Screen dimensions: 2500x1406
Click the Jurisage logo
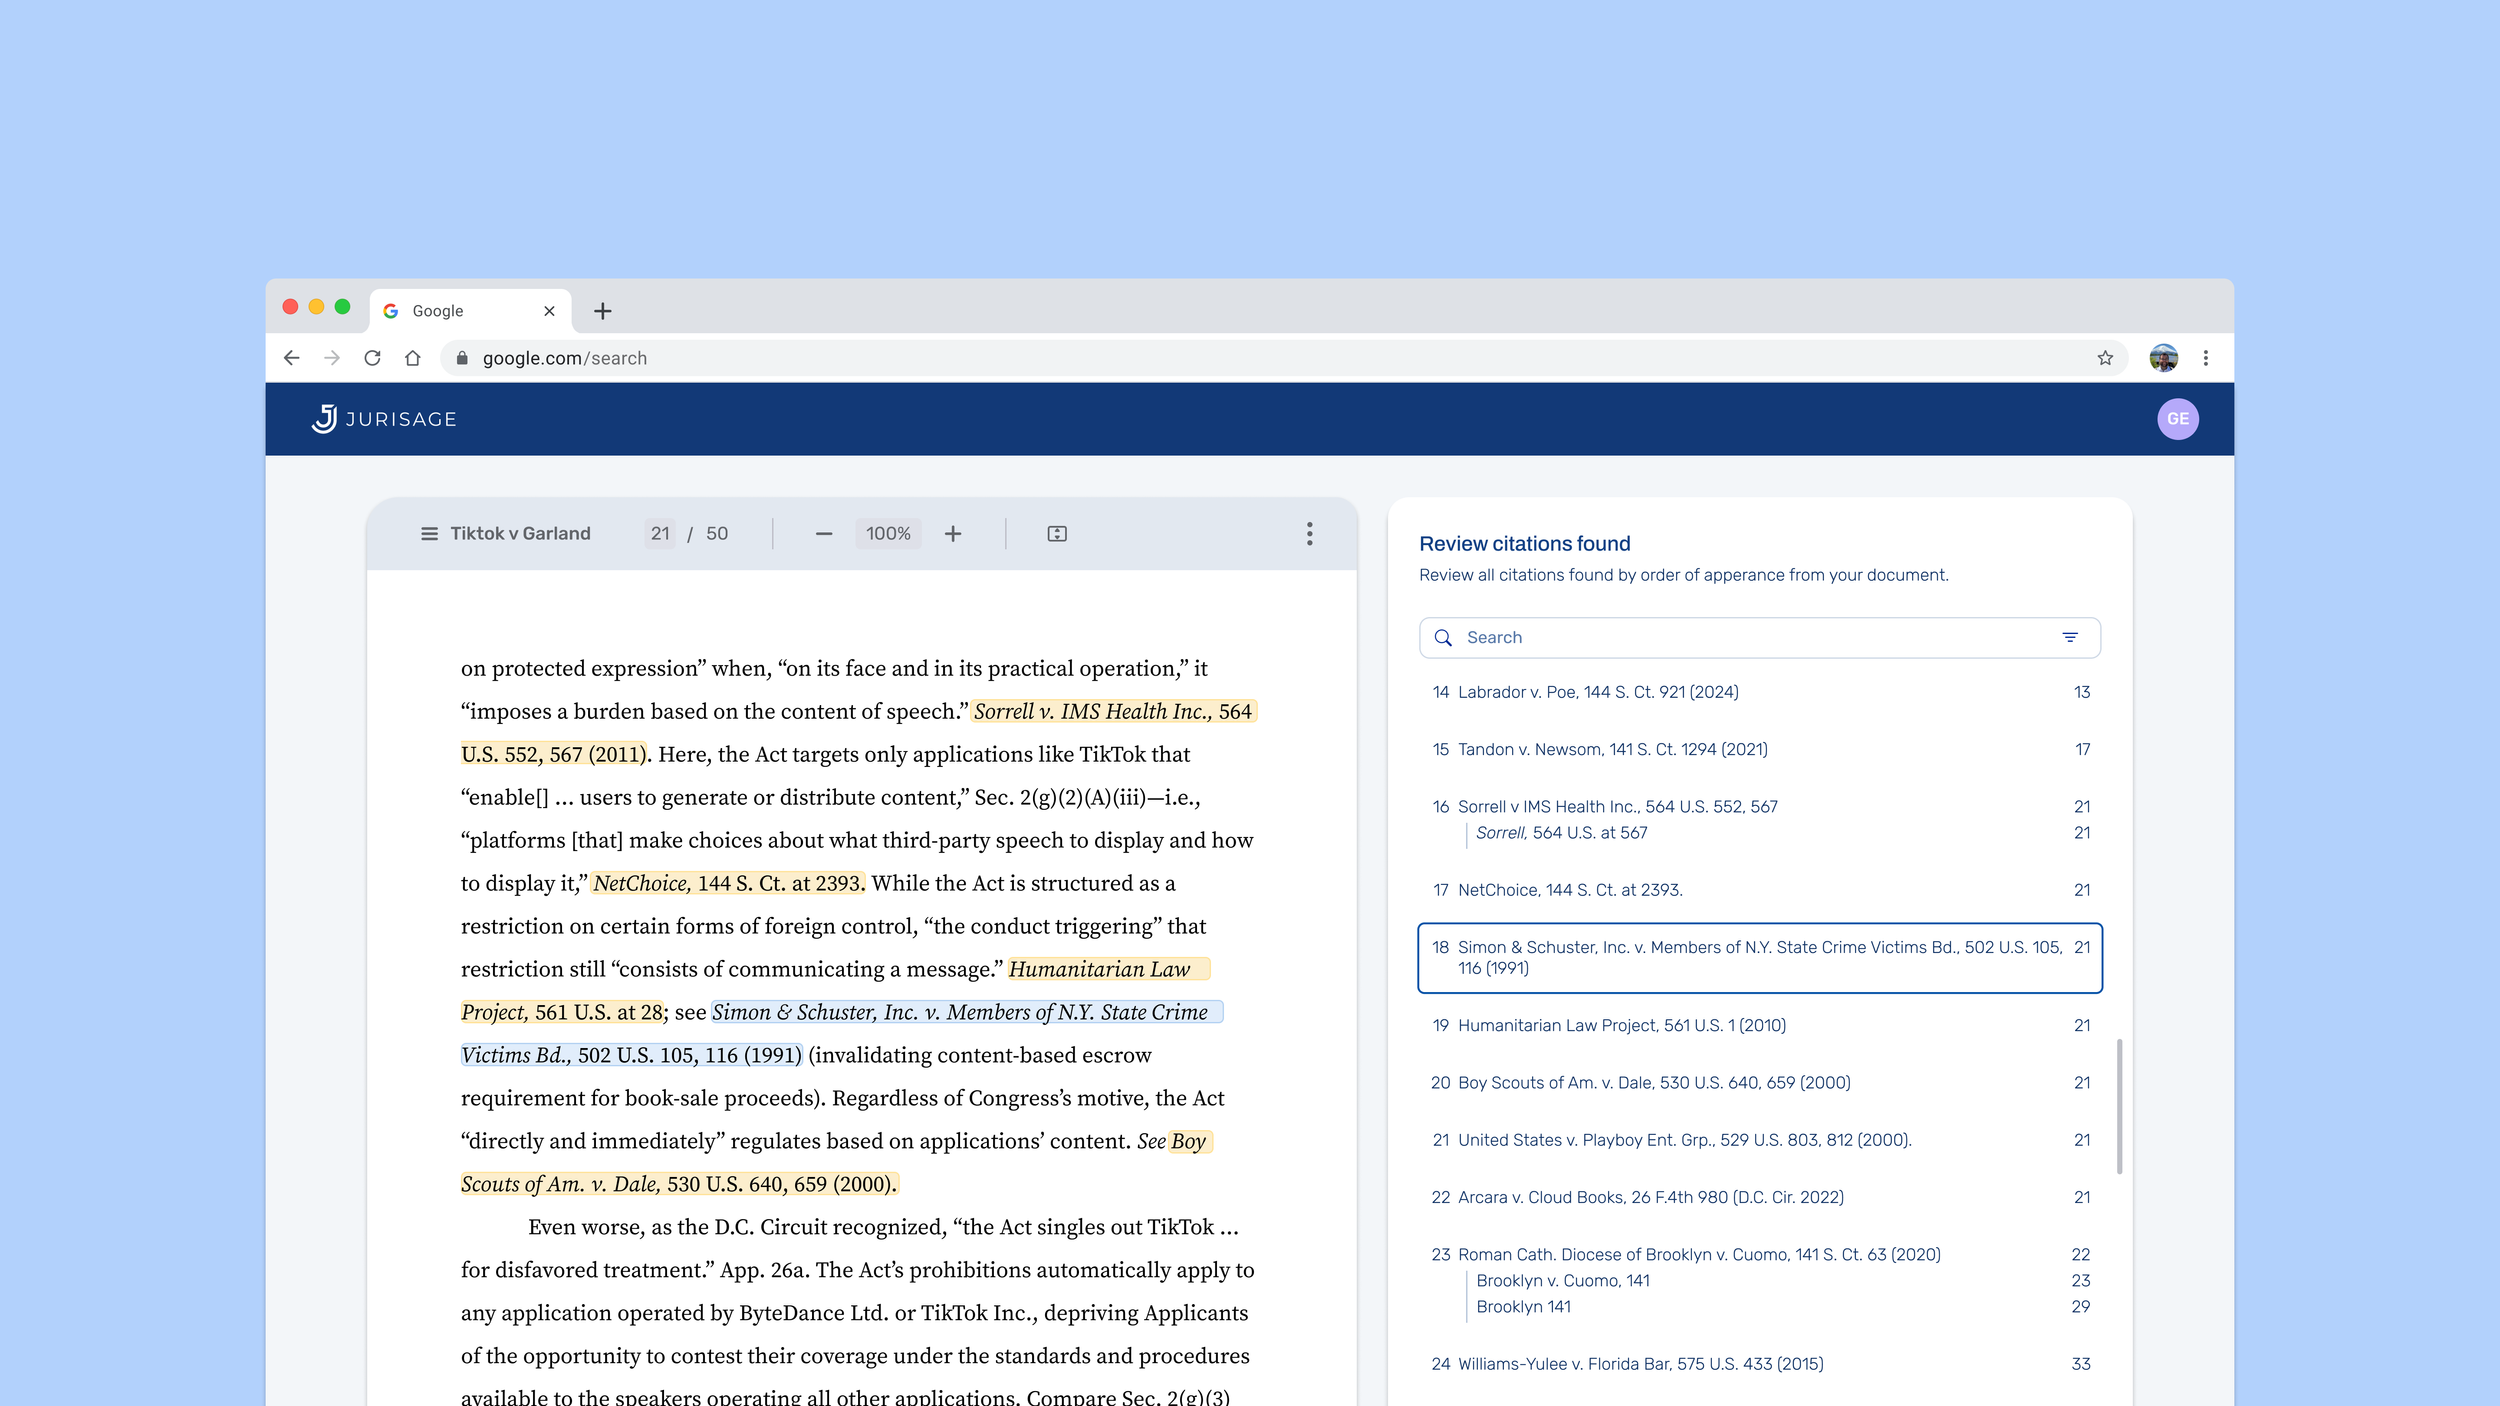[x=384, y=419]
